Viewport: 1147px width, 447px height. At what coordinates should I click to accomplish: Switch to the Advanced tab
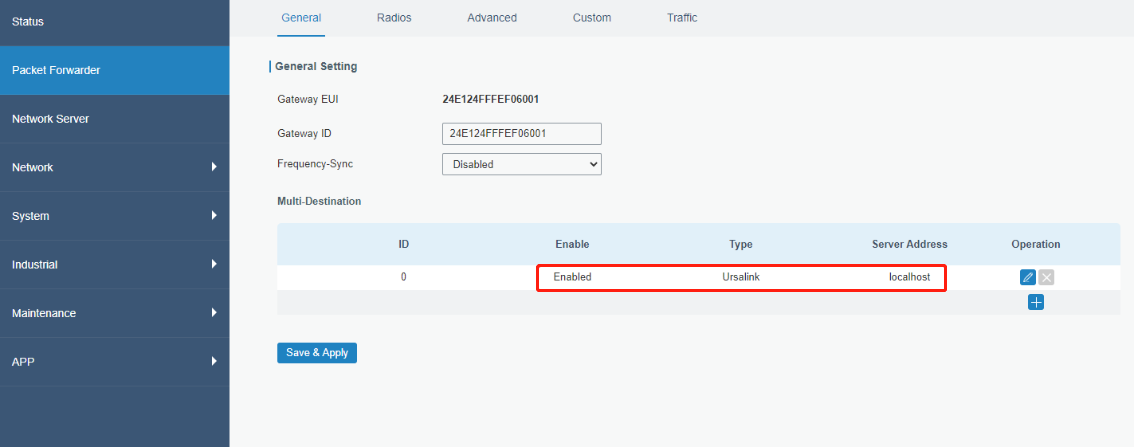492,18
